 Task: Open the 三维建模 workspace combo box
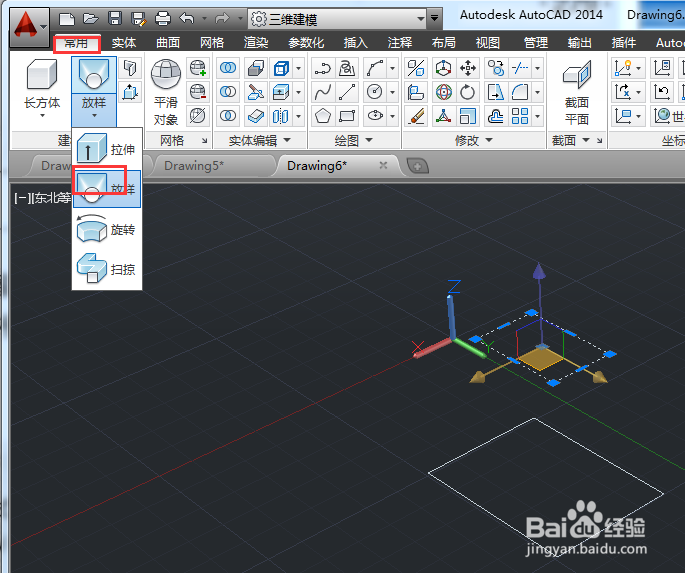(338, 19)
